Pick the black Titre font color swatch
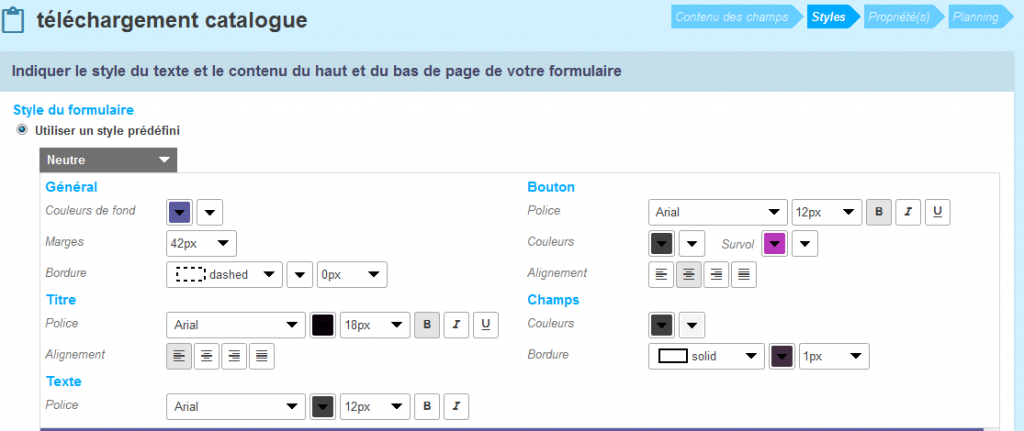This screenshot has height=431, width=1024. 323,325
